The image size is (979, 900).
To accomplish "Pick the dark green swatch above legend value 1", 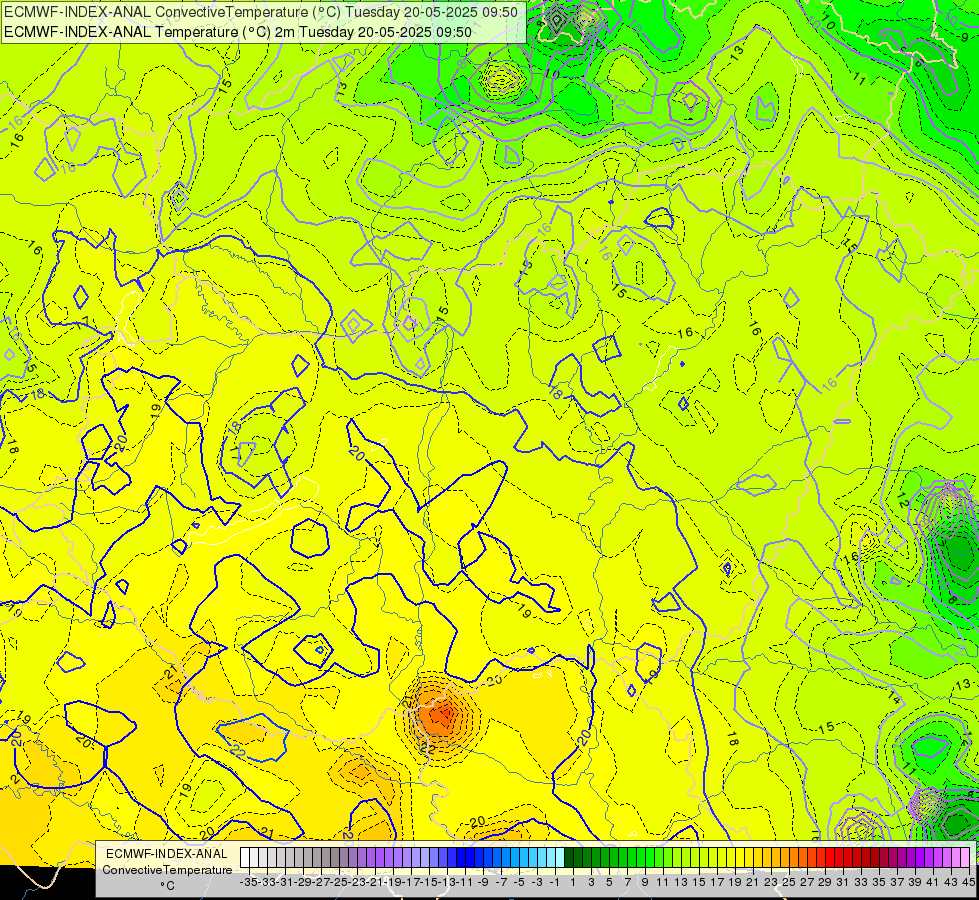I will click(569, 858).
